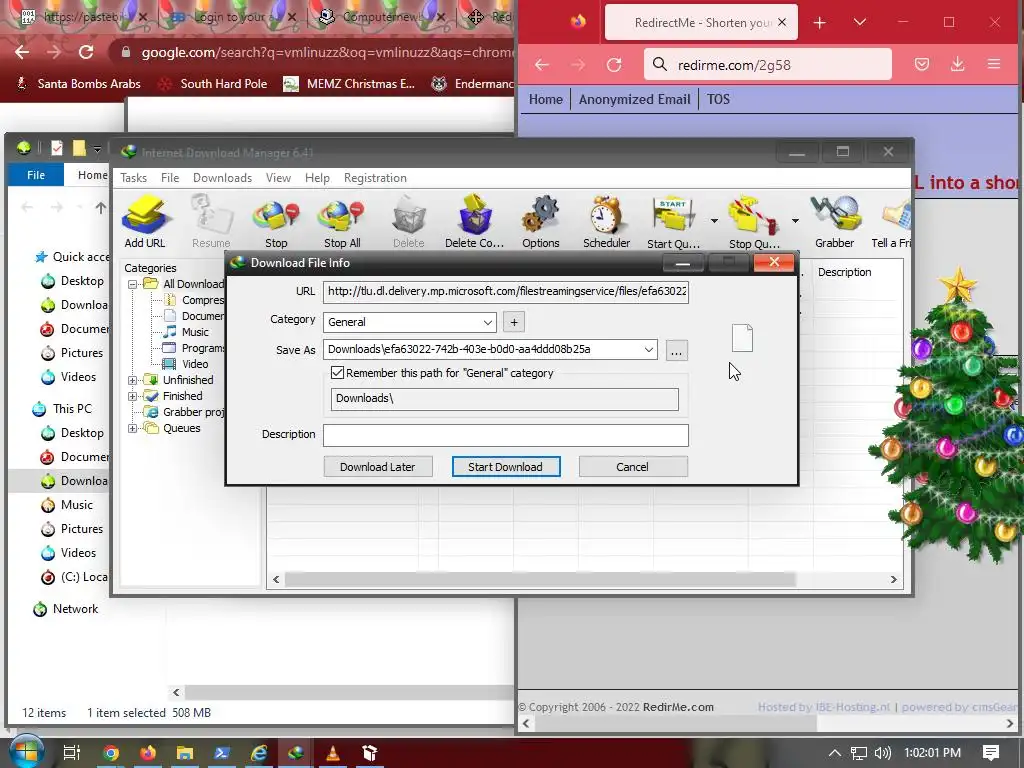
Task: Open the Save As path dropdown
Action: tap(648, 349)
